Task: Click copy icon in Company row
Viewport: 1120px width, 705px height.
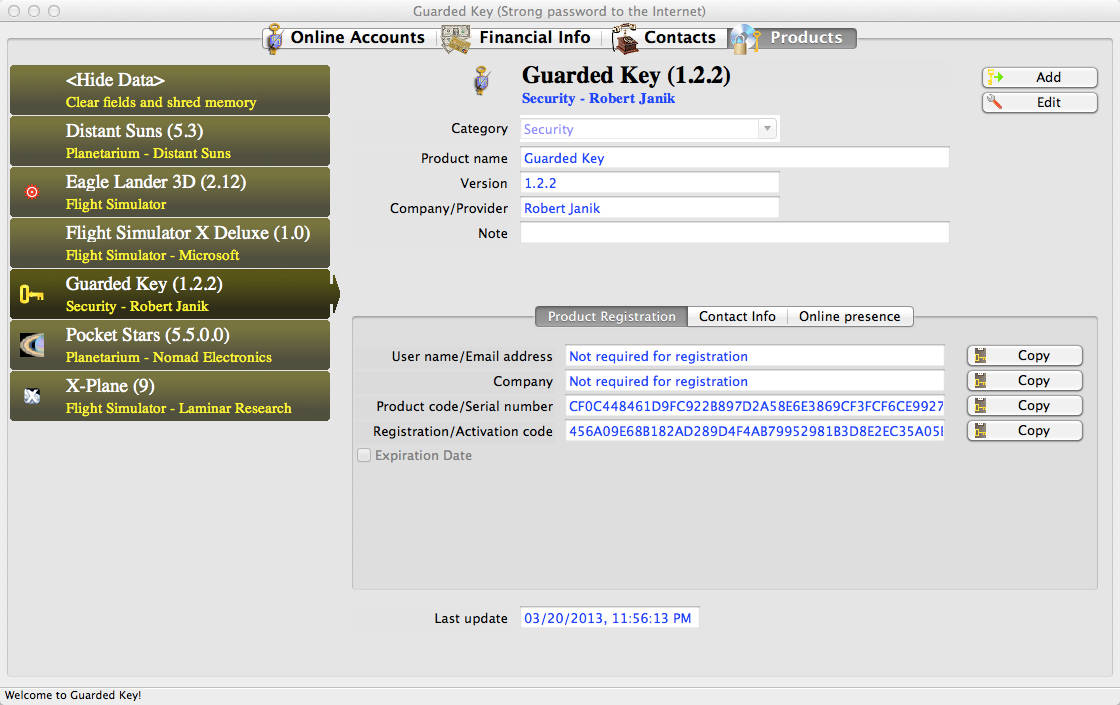Action: click(x=981, y=381)
